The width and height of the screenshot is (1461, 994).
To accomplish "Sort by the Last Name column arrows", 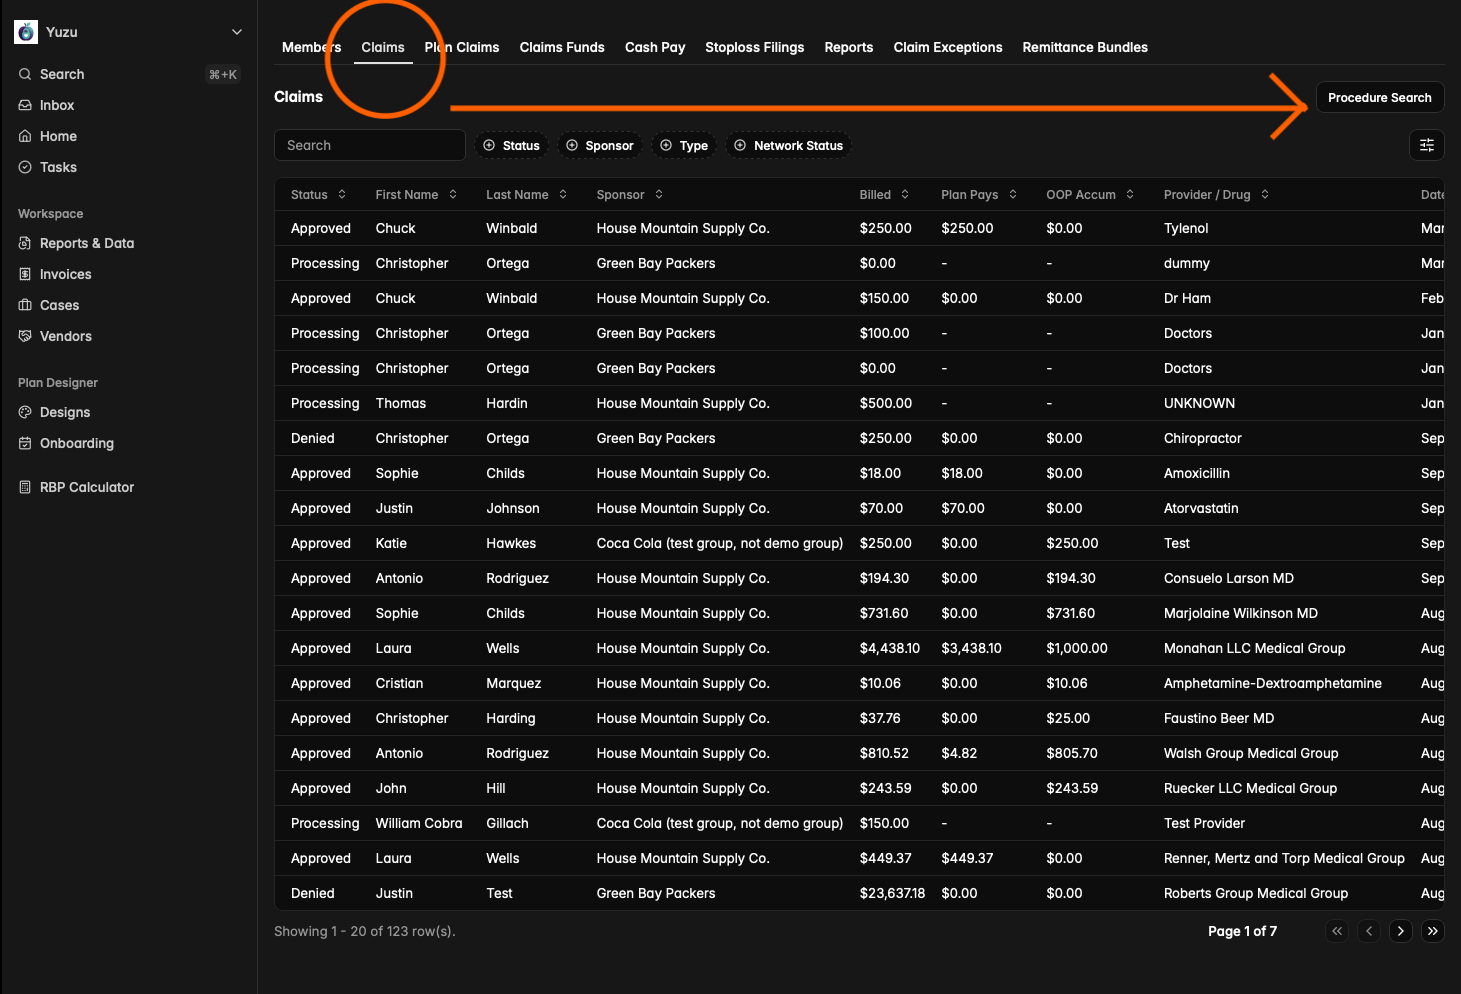I will 563,194.
